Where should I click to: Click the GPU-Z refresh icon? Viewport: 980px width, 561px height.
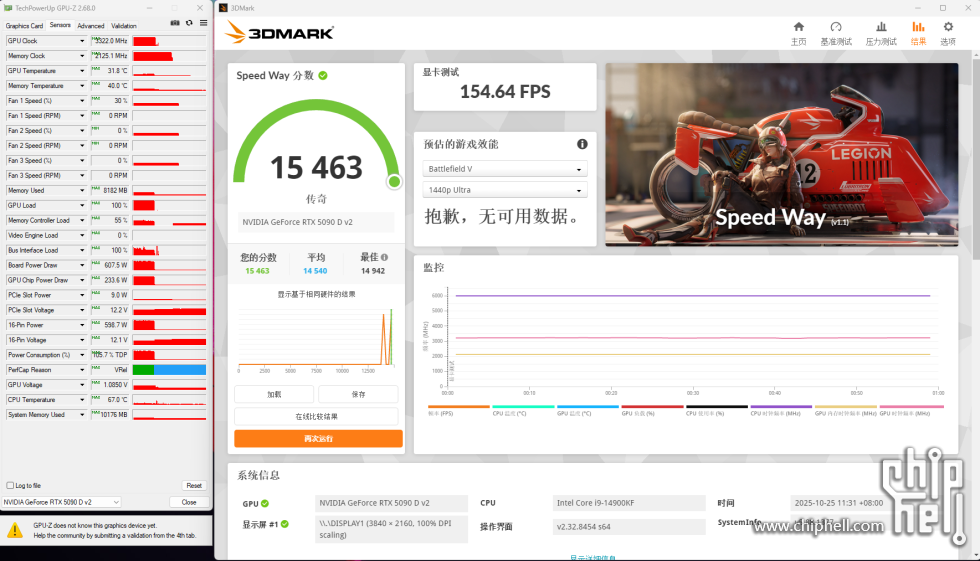[x=189, y=23]
